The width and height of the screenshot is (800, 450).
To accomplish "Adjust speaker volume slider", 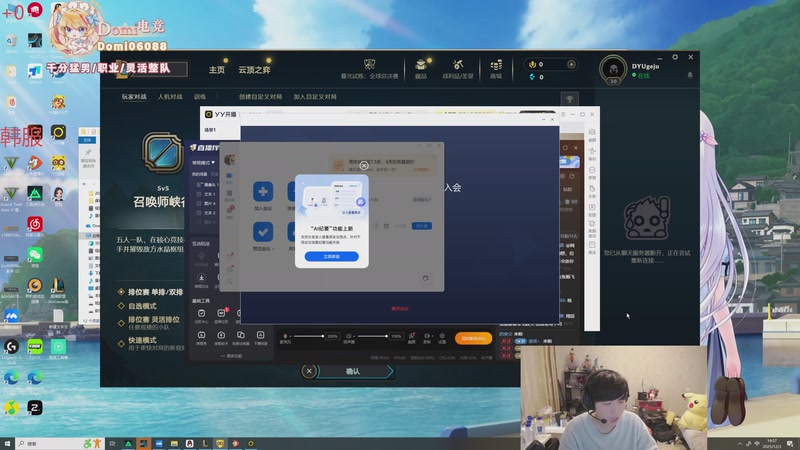I will pyautogui.click(x=372, y=336).
